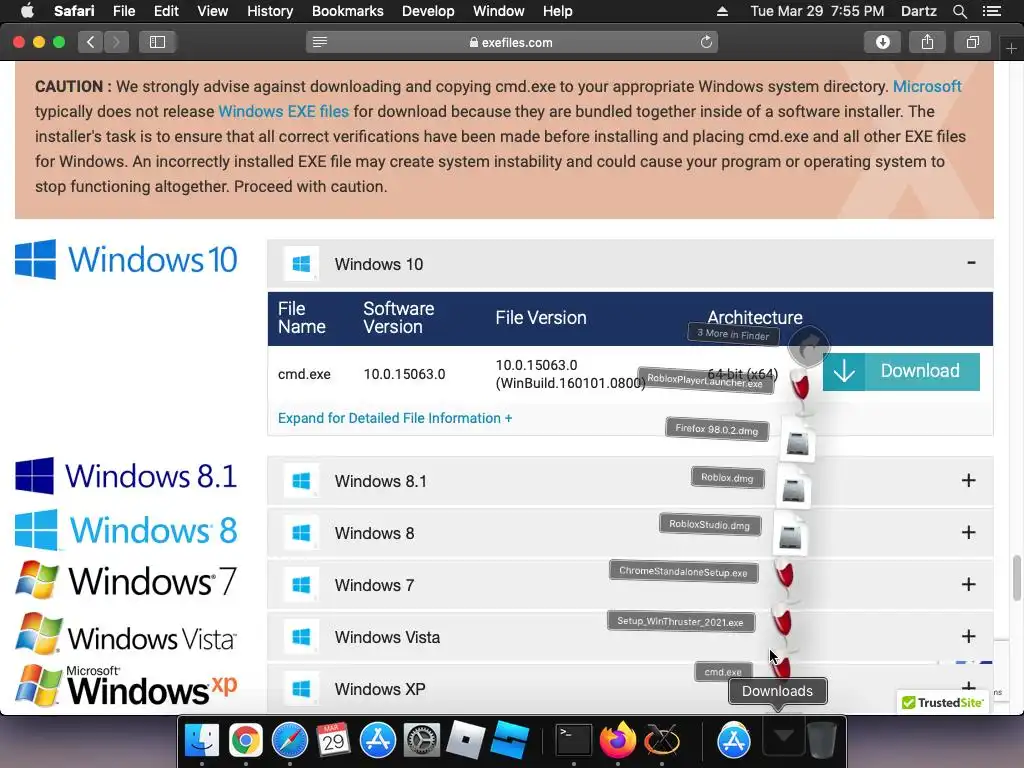Show all tabs overview button
The height and width of the screenshot is (768, 1024).
[972, 42]
